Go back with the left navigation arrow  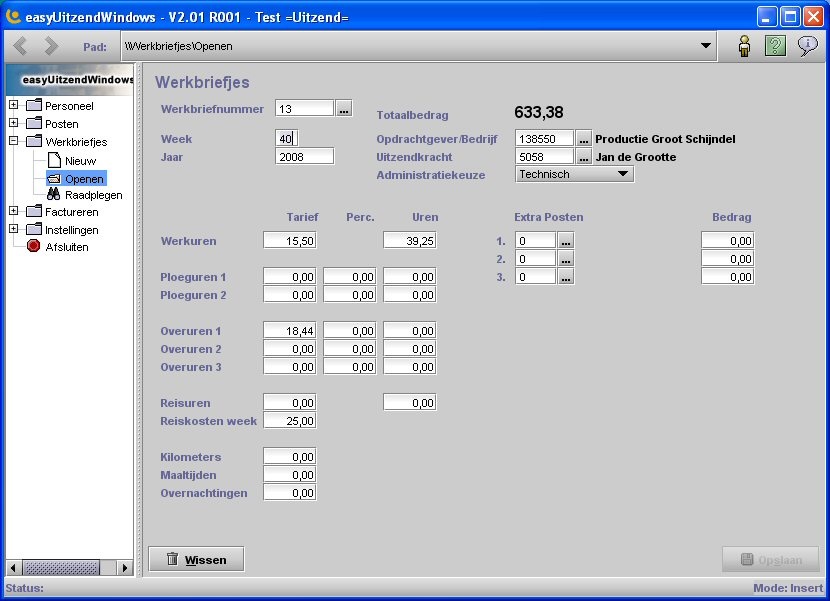pos(21,46)
